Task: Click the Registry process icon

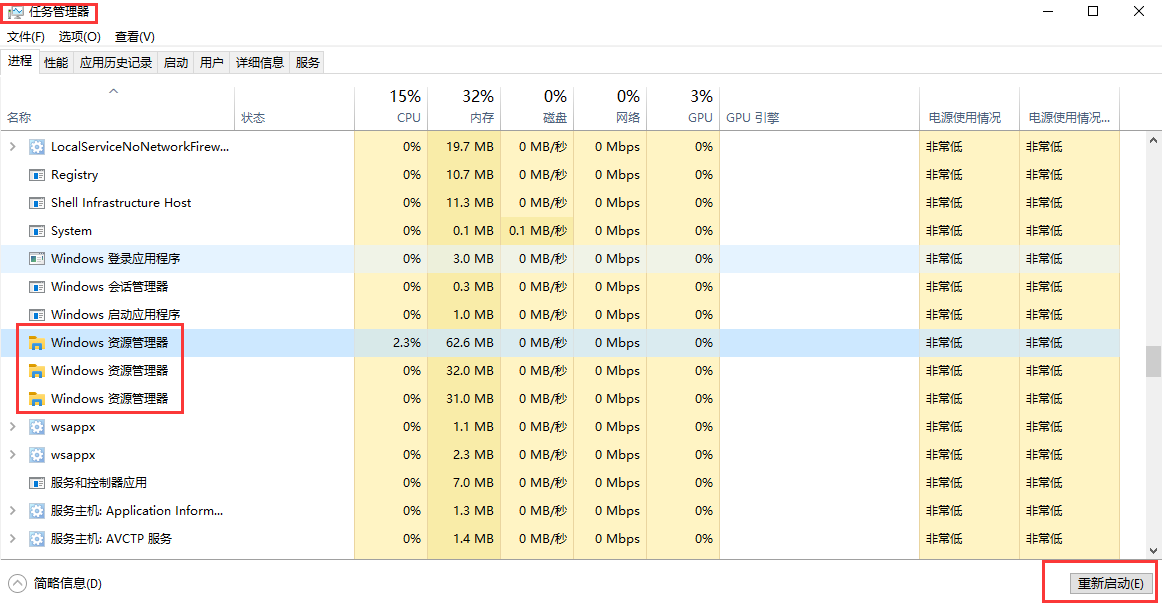Action: click(x=36, y=175)
